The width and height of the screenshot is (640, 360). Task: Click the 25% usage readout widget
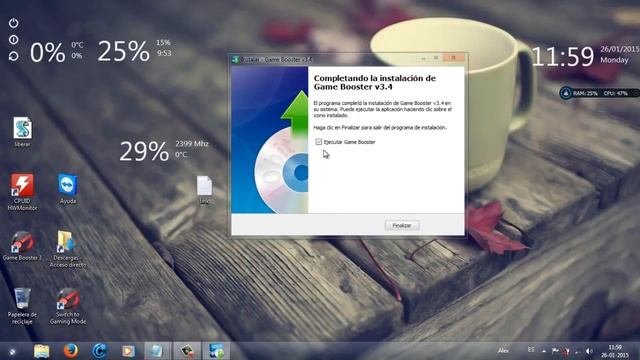tap(123, 51)
